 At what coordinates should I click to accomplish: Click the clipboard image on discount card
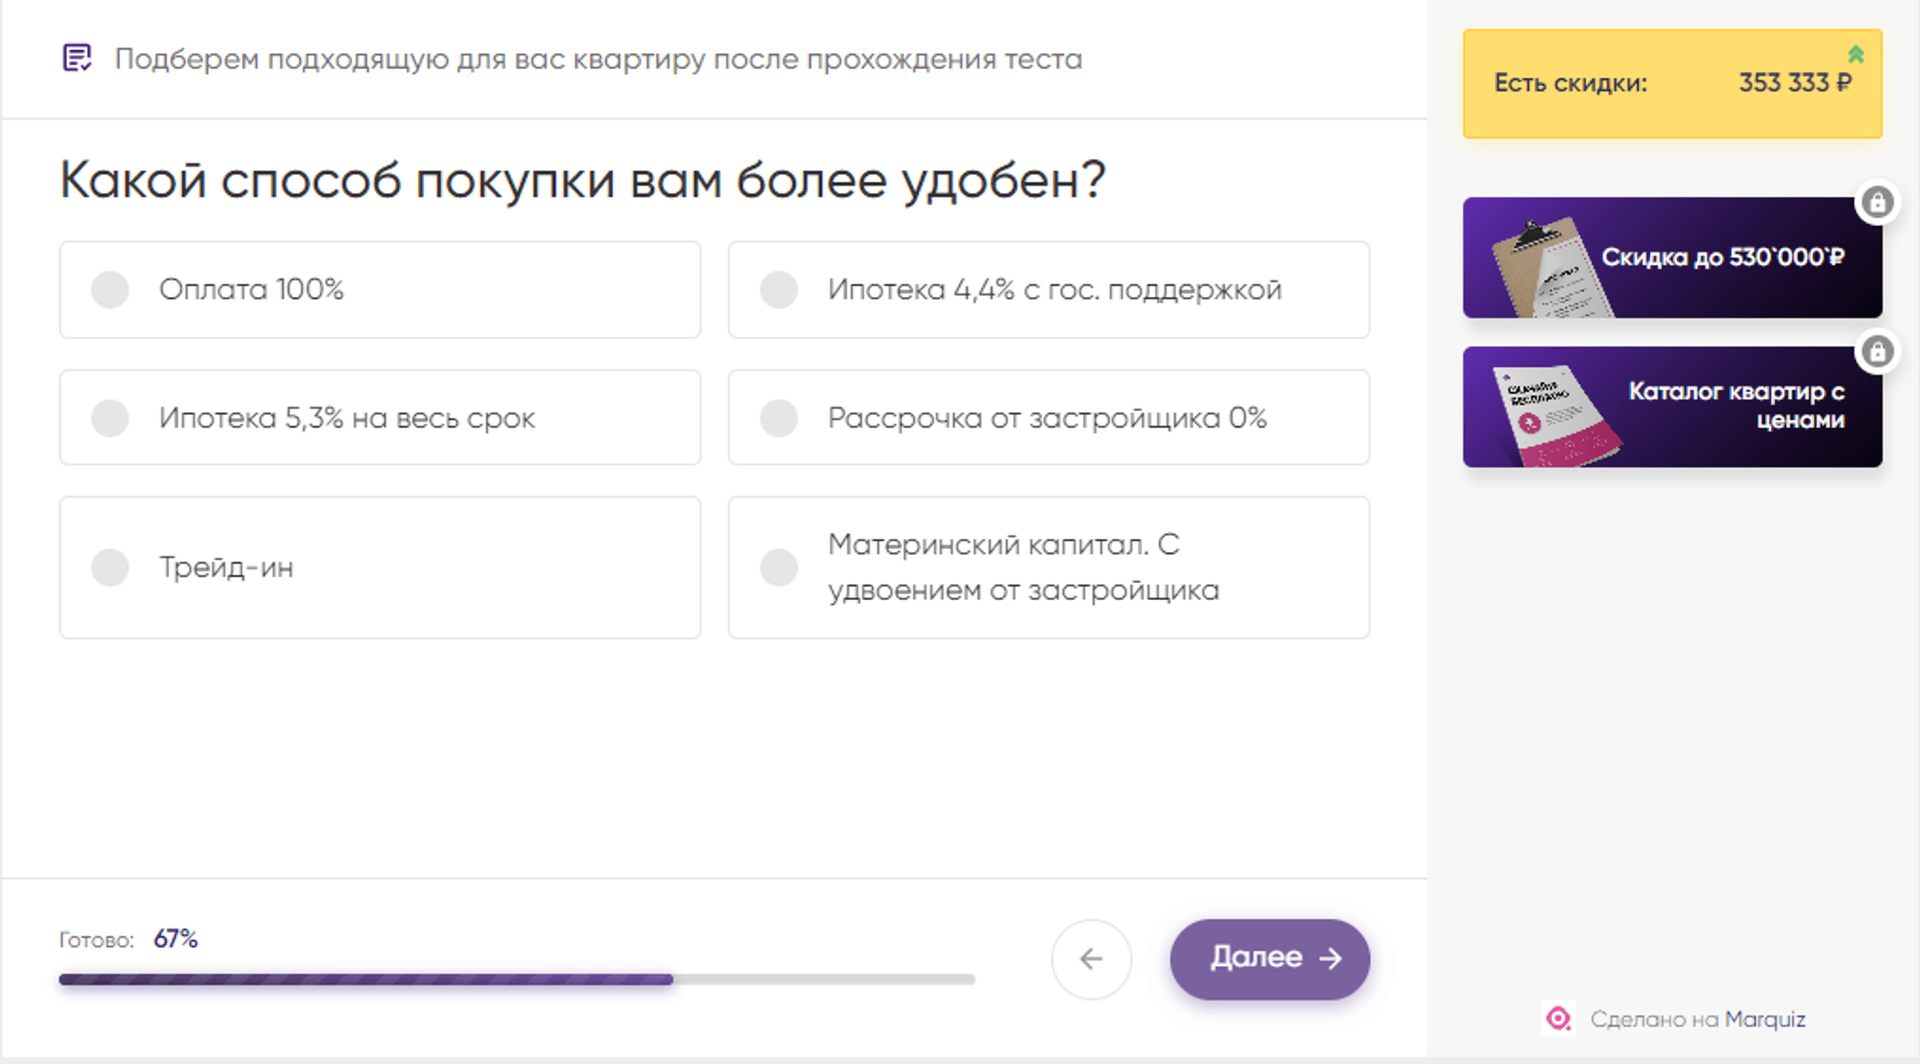click(1545, 268)
